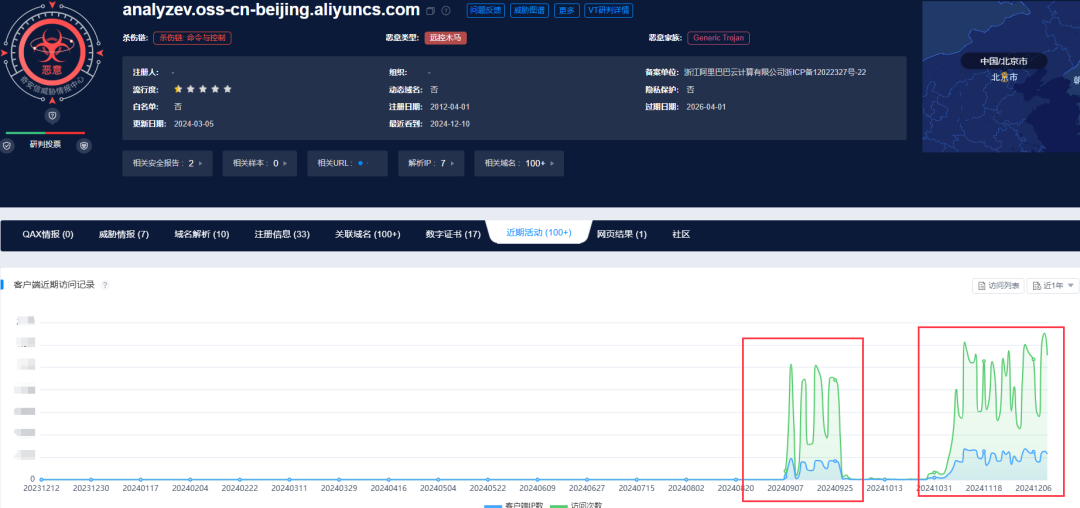
Task: Copy the domain name using the copy icon
Action: pyautogui.click(x=430, y=11)
